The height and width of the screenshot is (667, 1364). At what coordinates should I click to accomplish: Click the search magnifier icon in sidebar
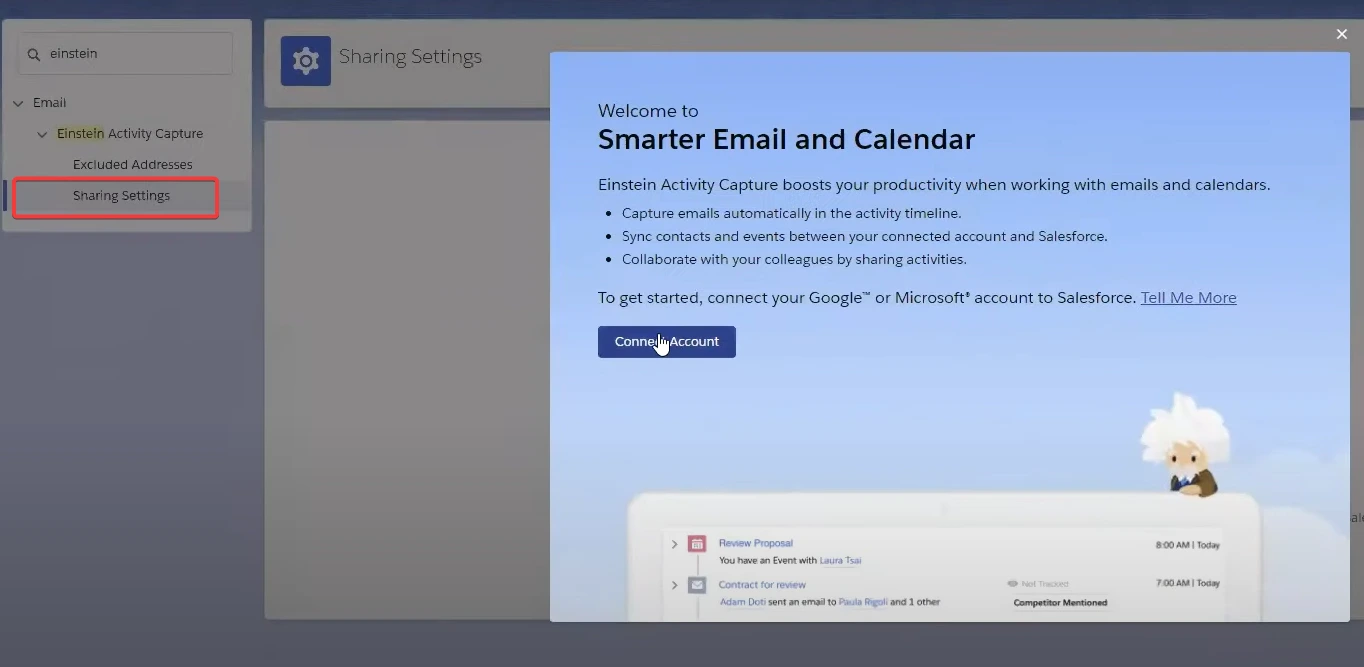[34, 54]
